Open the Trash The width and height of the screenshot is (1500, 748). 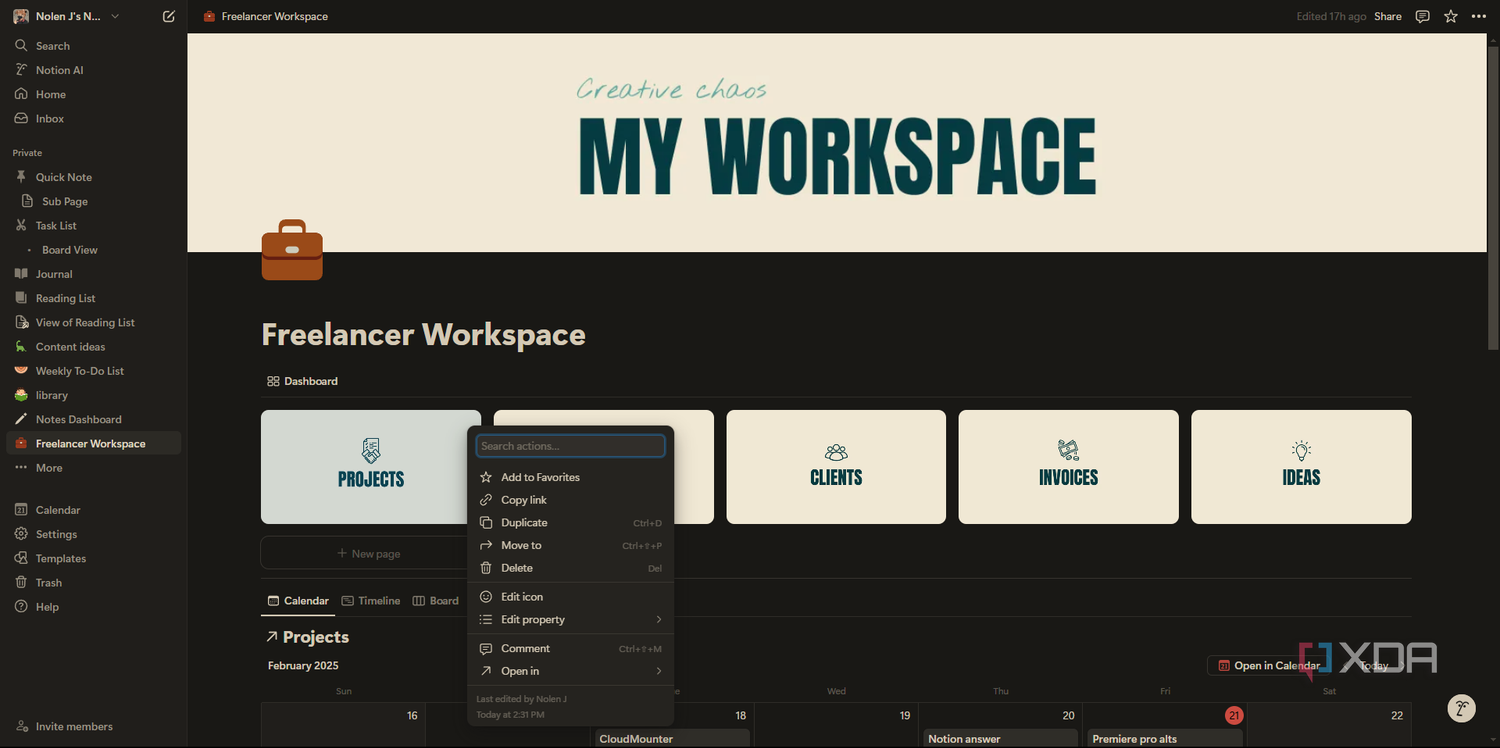coord(94,583)
